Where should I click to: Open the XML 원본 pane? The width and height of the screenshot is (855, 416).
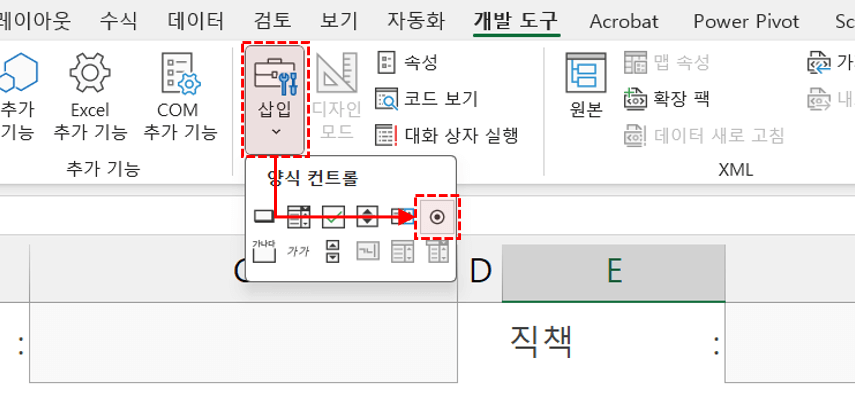[x=586, y=86]
